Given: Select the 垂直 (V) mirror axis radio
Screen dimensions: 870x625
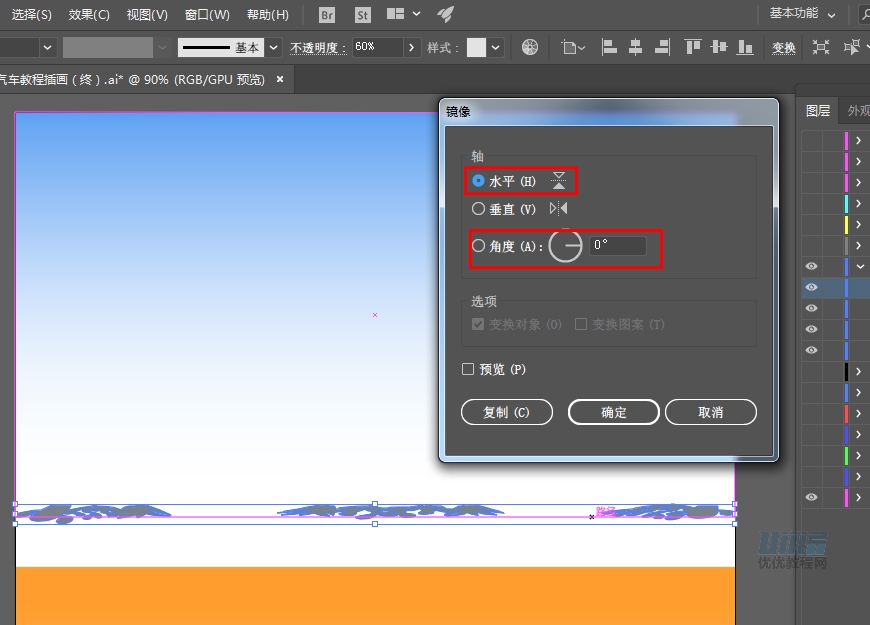Looking at the screenshot, I should click(479, 208).
